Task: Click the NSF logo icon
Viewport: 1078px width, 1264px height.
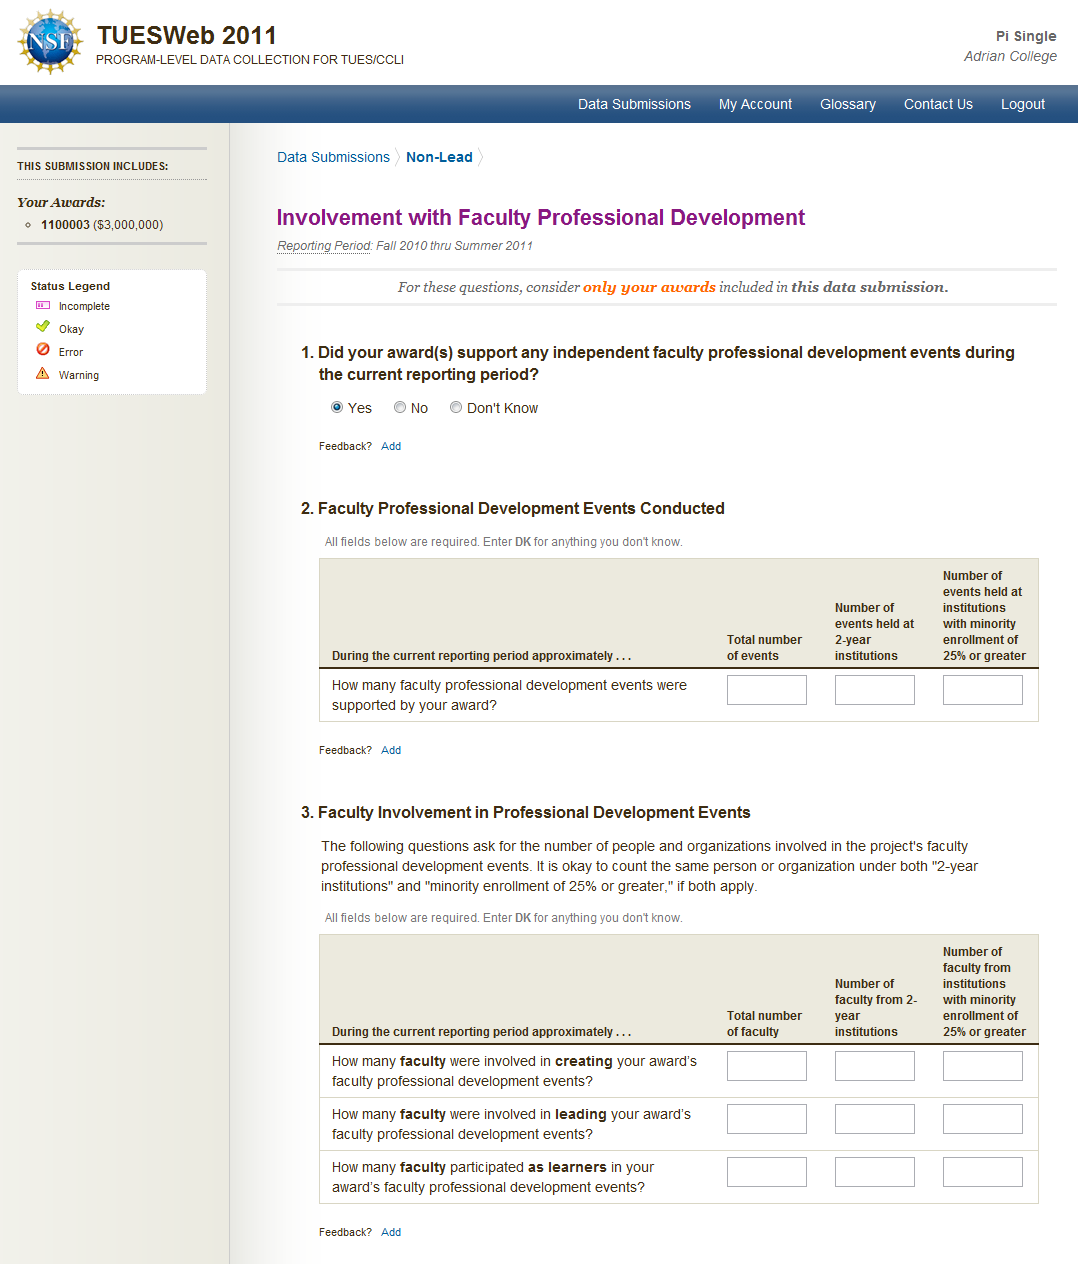Action: pos(50,42)
